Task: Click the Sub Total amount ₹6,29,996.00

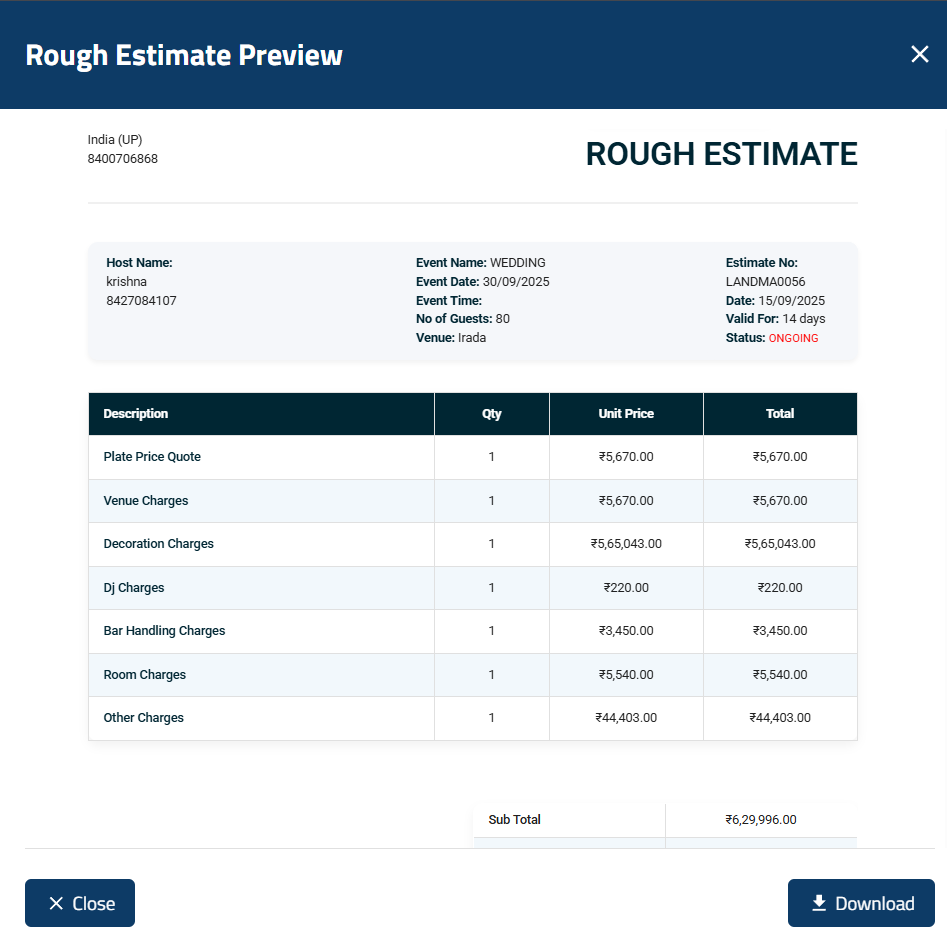Action: pyautogui.click(x=760, y=819)
